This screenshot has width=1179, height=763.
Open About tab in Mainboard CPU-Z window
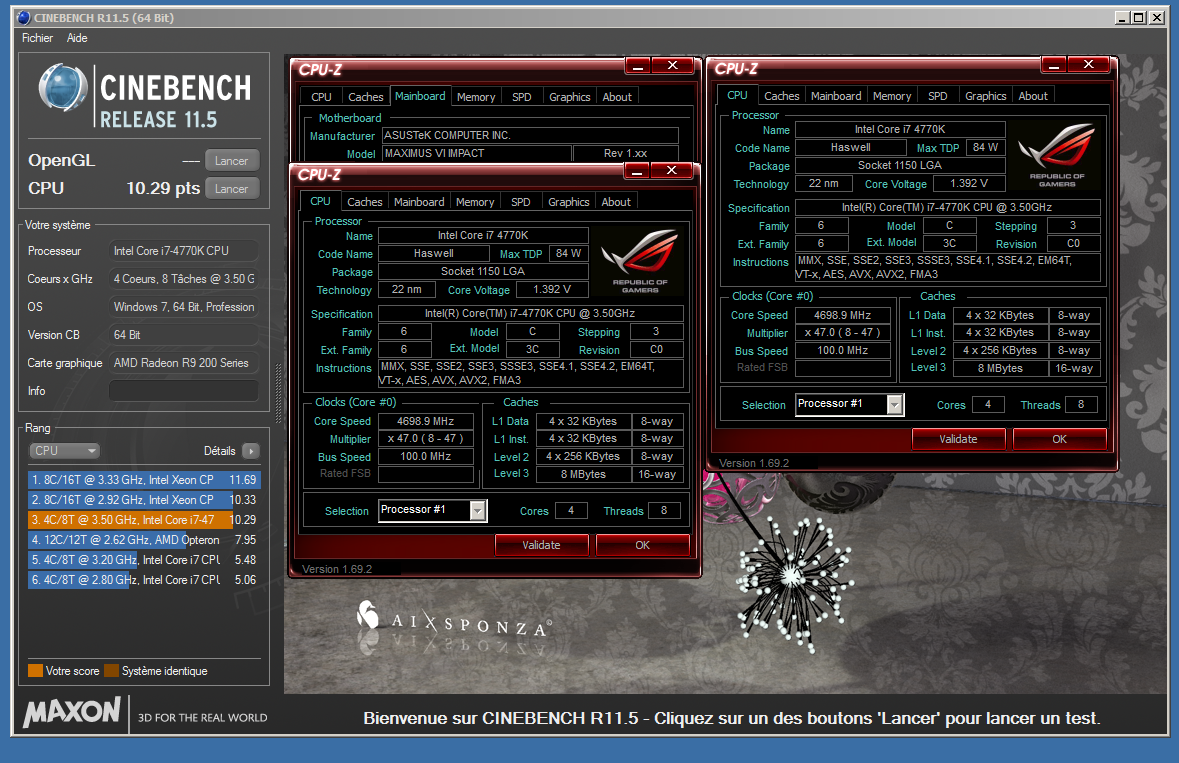[x=617, y=97]
